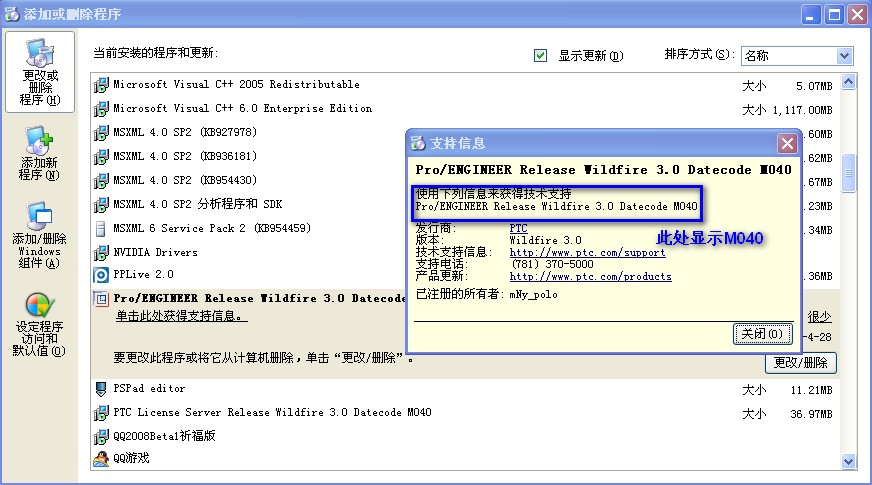The height and width of the screenshot is (485, 872).
Task: Click the list scrollbar thumb
Action: point(848,173)
